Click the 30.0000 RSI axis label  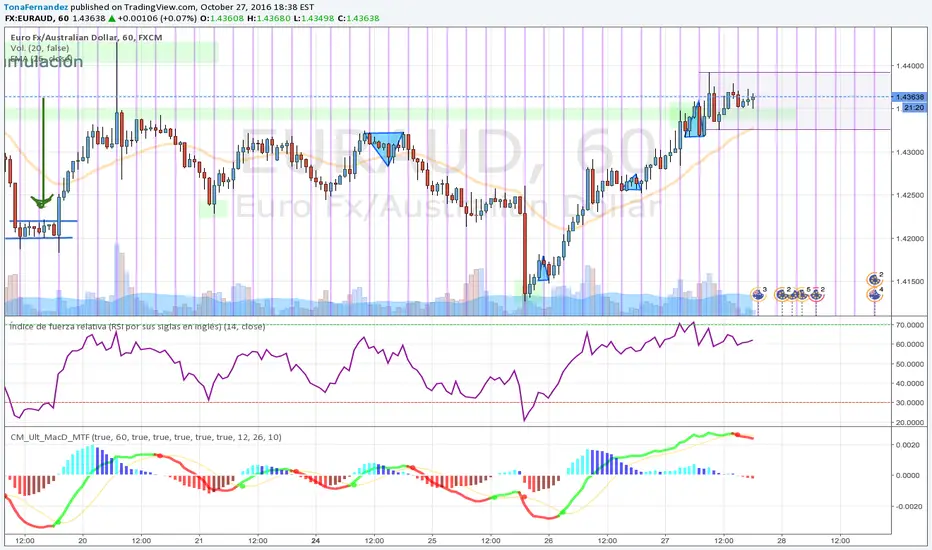909,403
